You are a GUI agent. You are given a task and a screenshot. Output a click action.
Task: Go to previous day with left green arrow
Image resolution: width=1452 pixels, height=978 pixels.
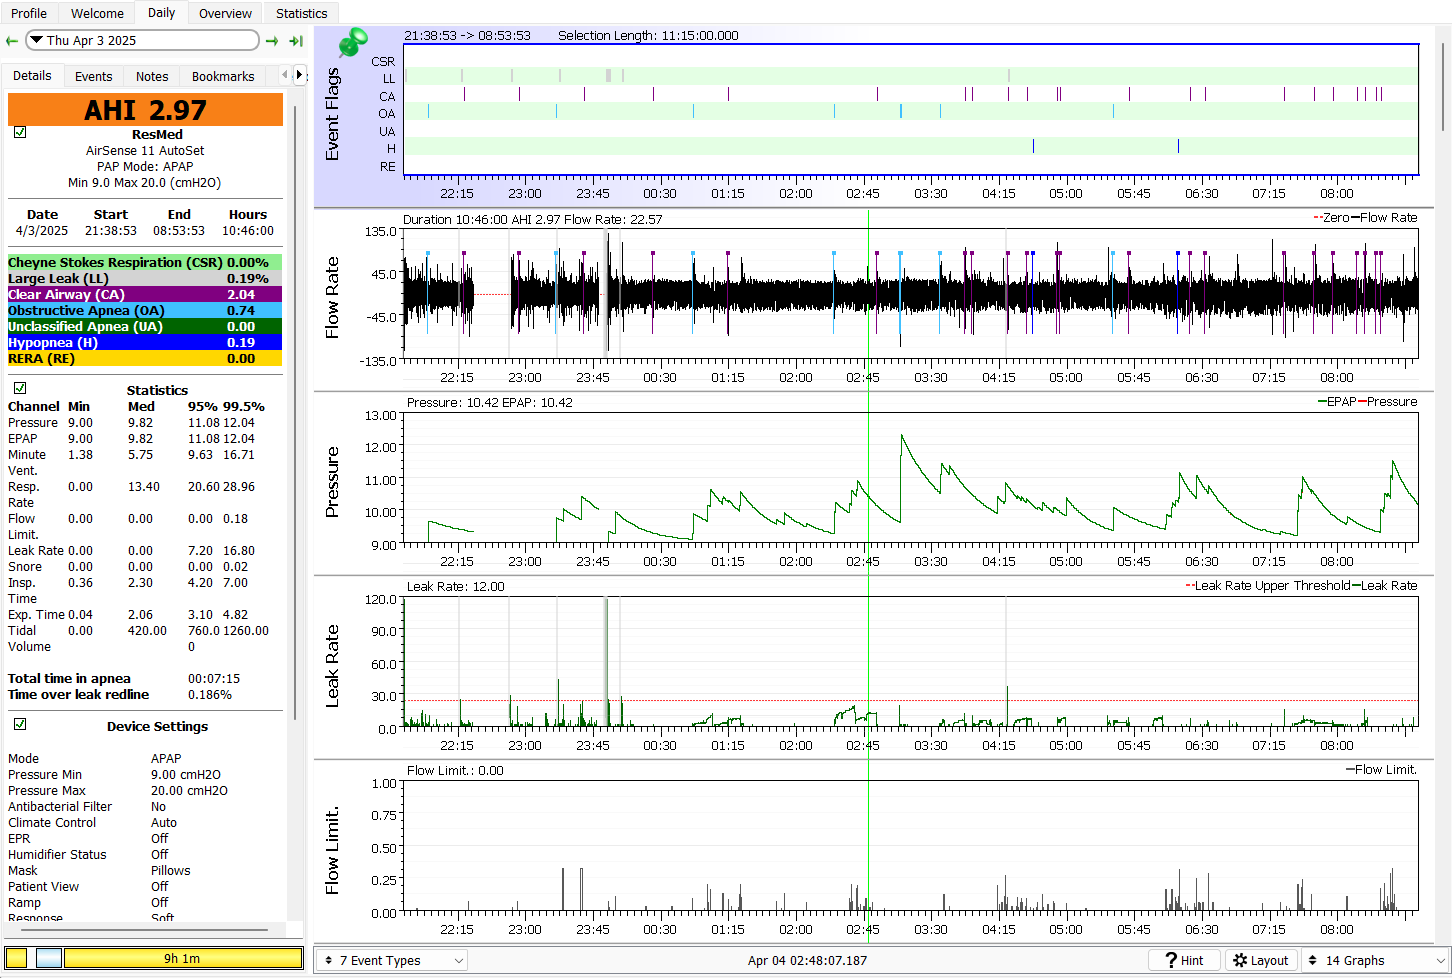click(x=12, y=41)
